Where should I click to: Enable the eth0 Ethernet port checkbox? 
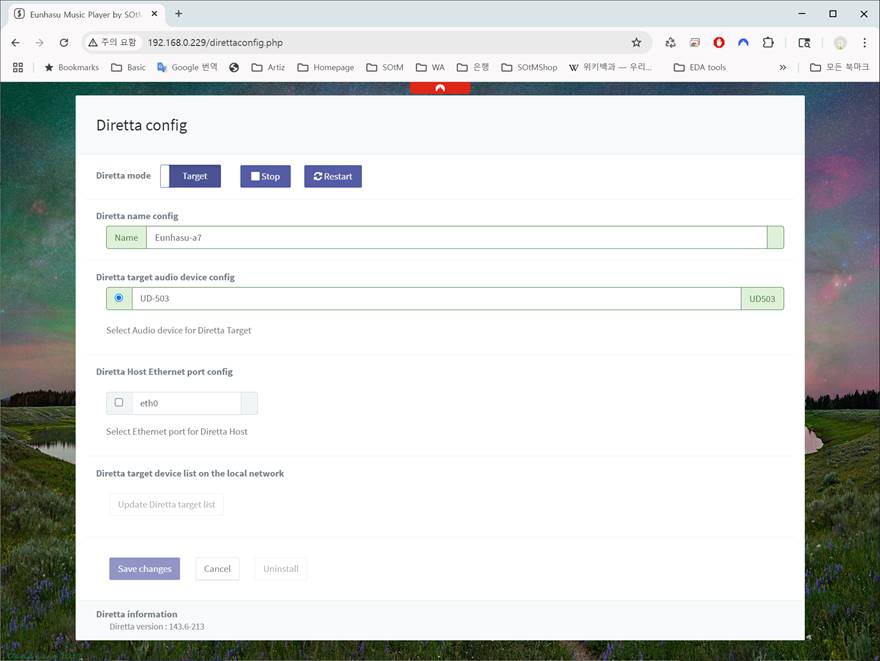pos(119,403)
